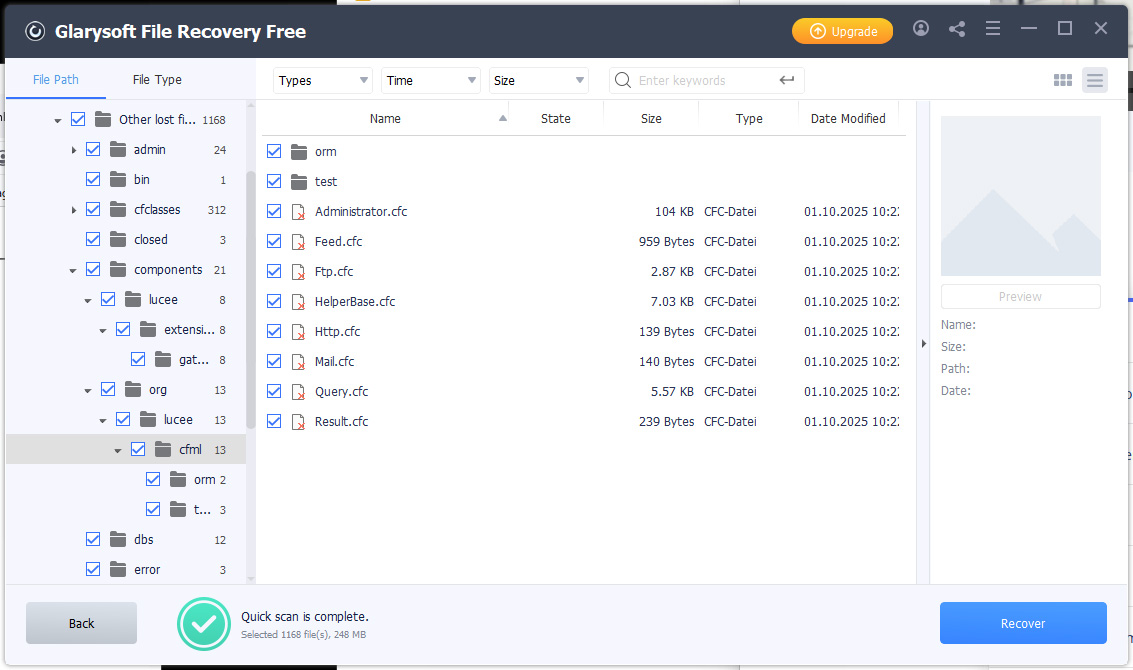Switch to the File Type tab
Viewport: 1133px width, 670px height.
point(157,80)
